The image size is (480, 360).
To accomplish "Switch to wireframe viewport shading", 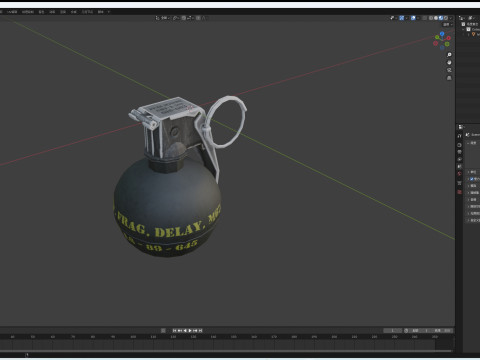I will coord(431,18).
